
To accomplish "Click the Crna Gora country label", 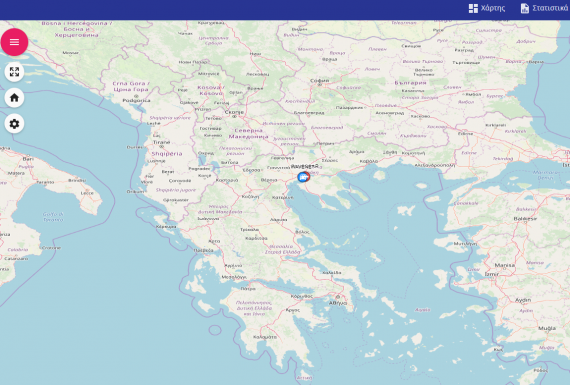I will pos(131,87).
